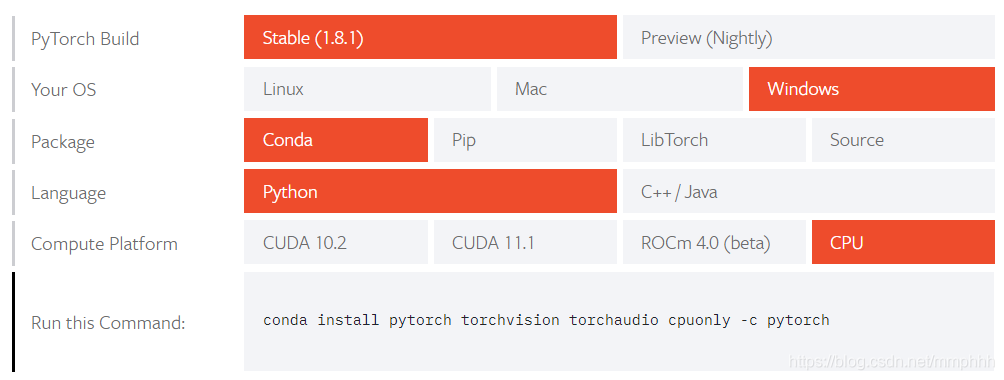Select the CUDA 11.1 compute platform
1004x380 pixels.
525,242
